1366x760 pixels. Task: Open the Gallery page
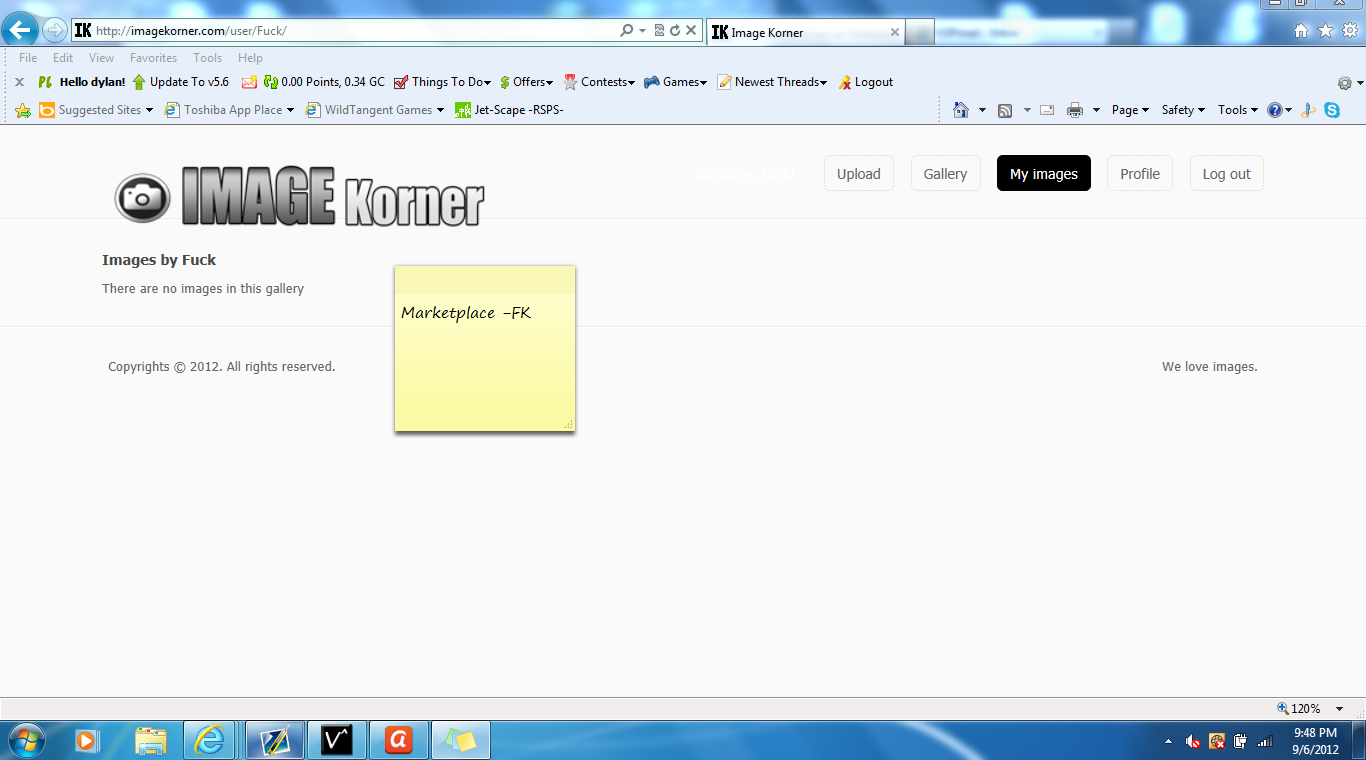coord(945,174)
